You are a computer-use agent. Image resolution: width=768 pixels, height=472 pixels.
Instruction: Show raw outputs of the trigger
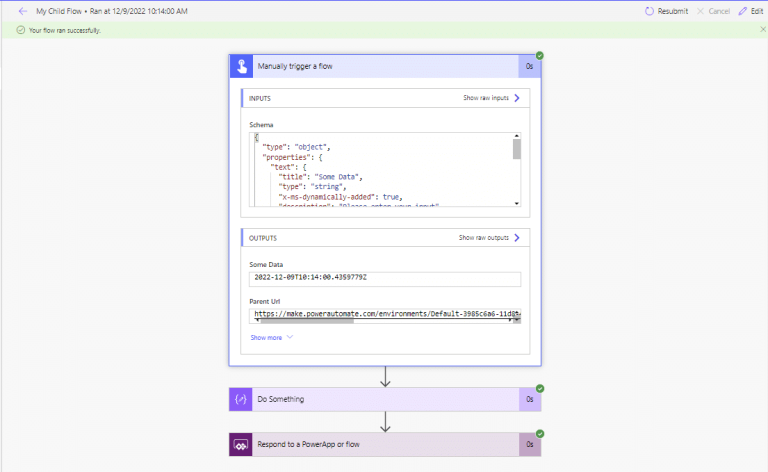[489, 237]
